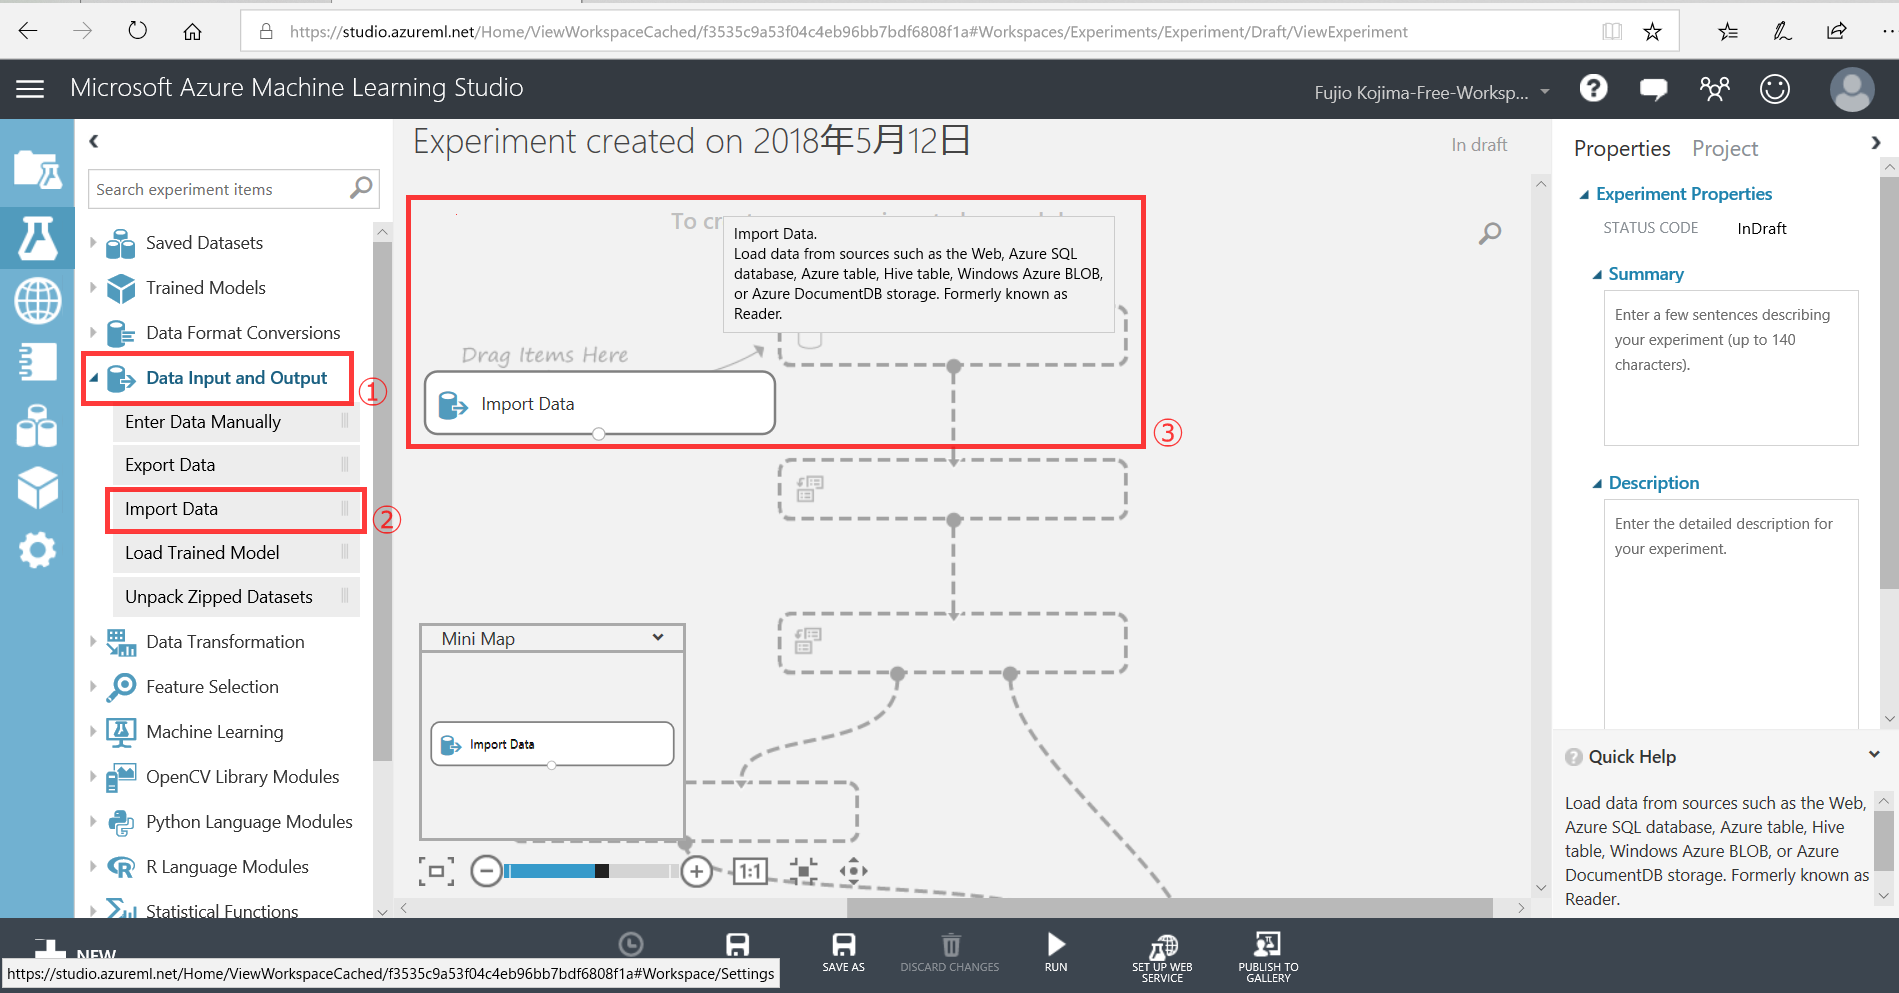This screenshot has height=993, width=1899.
Task: Click the pan control icon
Action: (853, 871)
